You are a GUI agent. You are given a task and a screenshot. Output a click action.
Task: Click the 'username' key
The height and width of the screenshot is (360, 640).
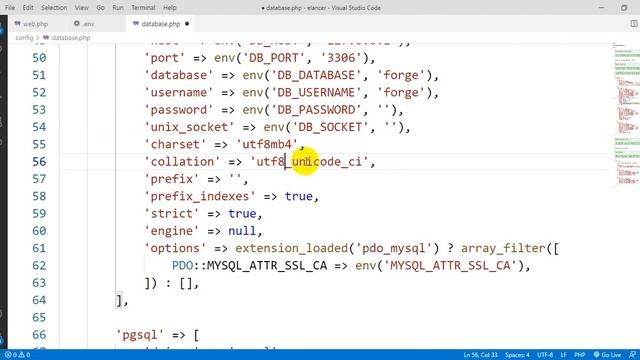point(179,93)
